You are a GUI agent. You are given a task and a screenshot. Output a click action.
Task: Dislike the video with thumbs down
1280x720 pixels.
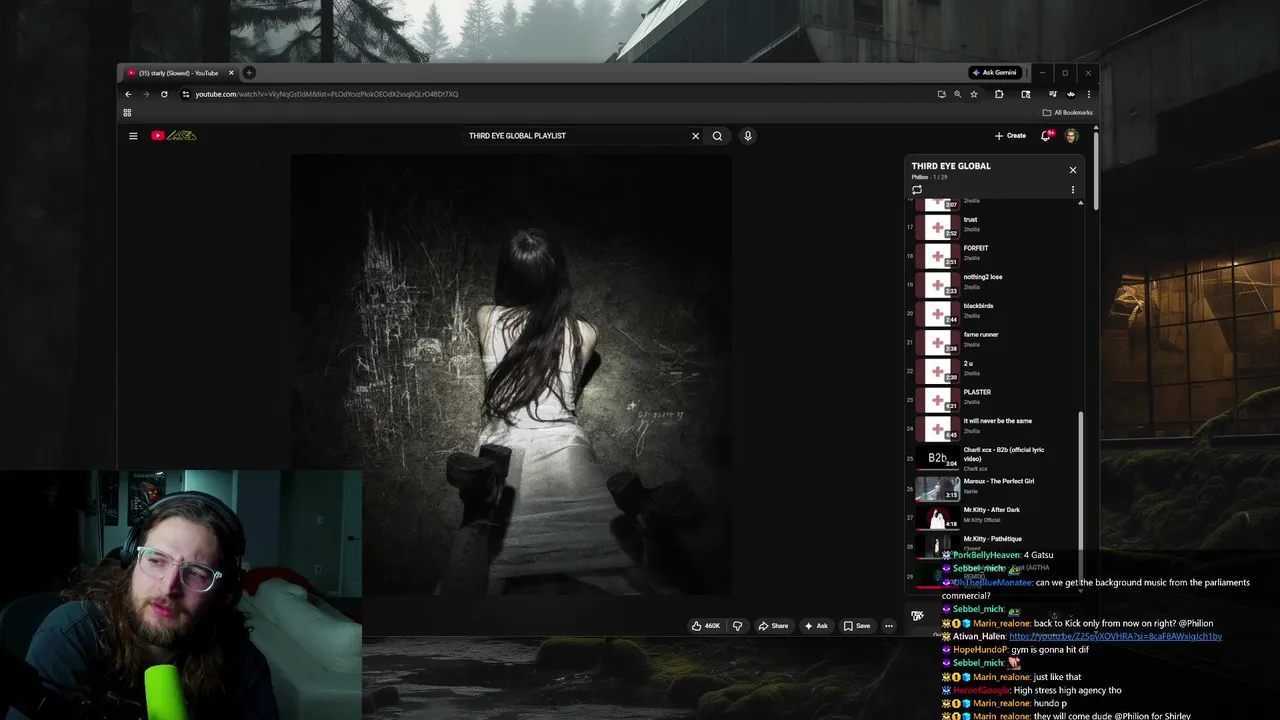[738, 626]
